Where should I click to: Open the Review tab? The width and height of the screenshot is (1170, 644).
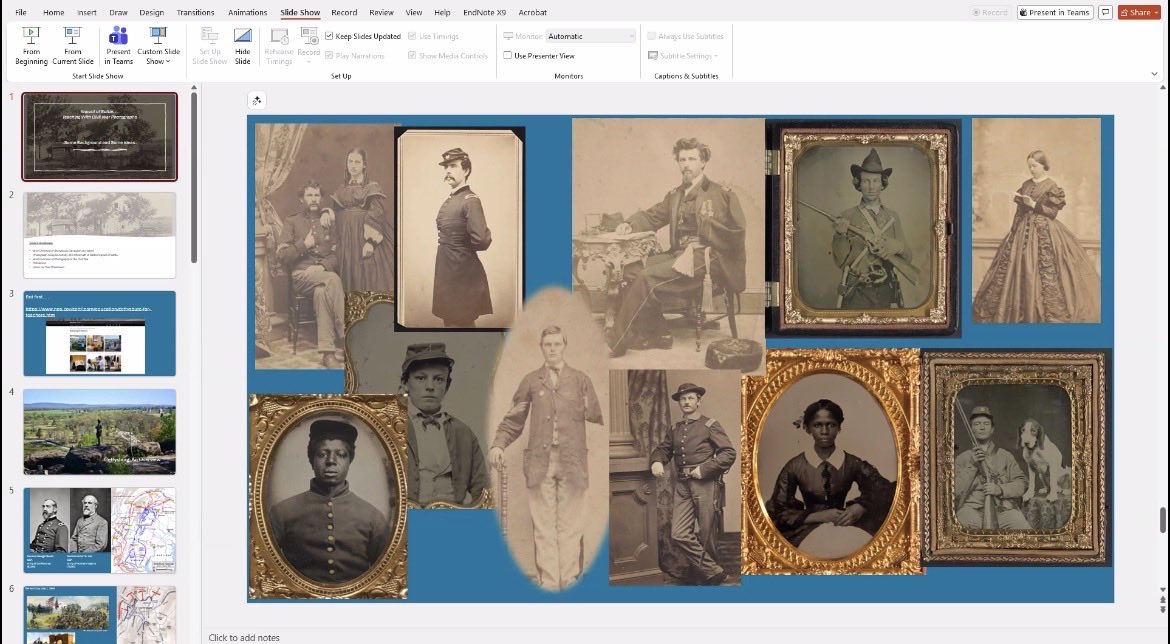[381, 12]
